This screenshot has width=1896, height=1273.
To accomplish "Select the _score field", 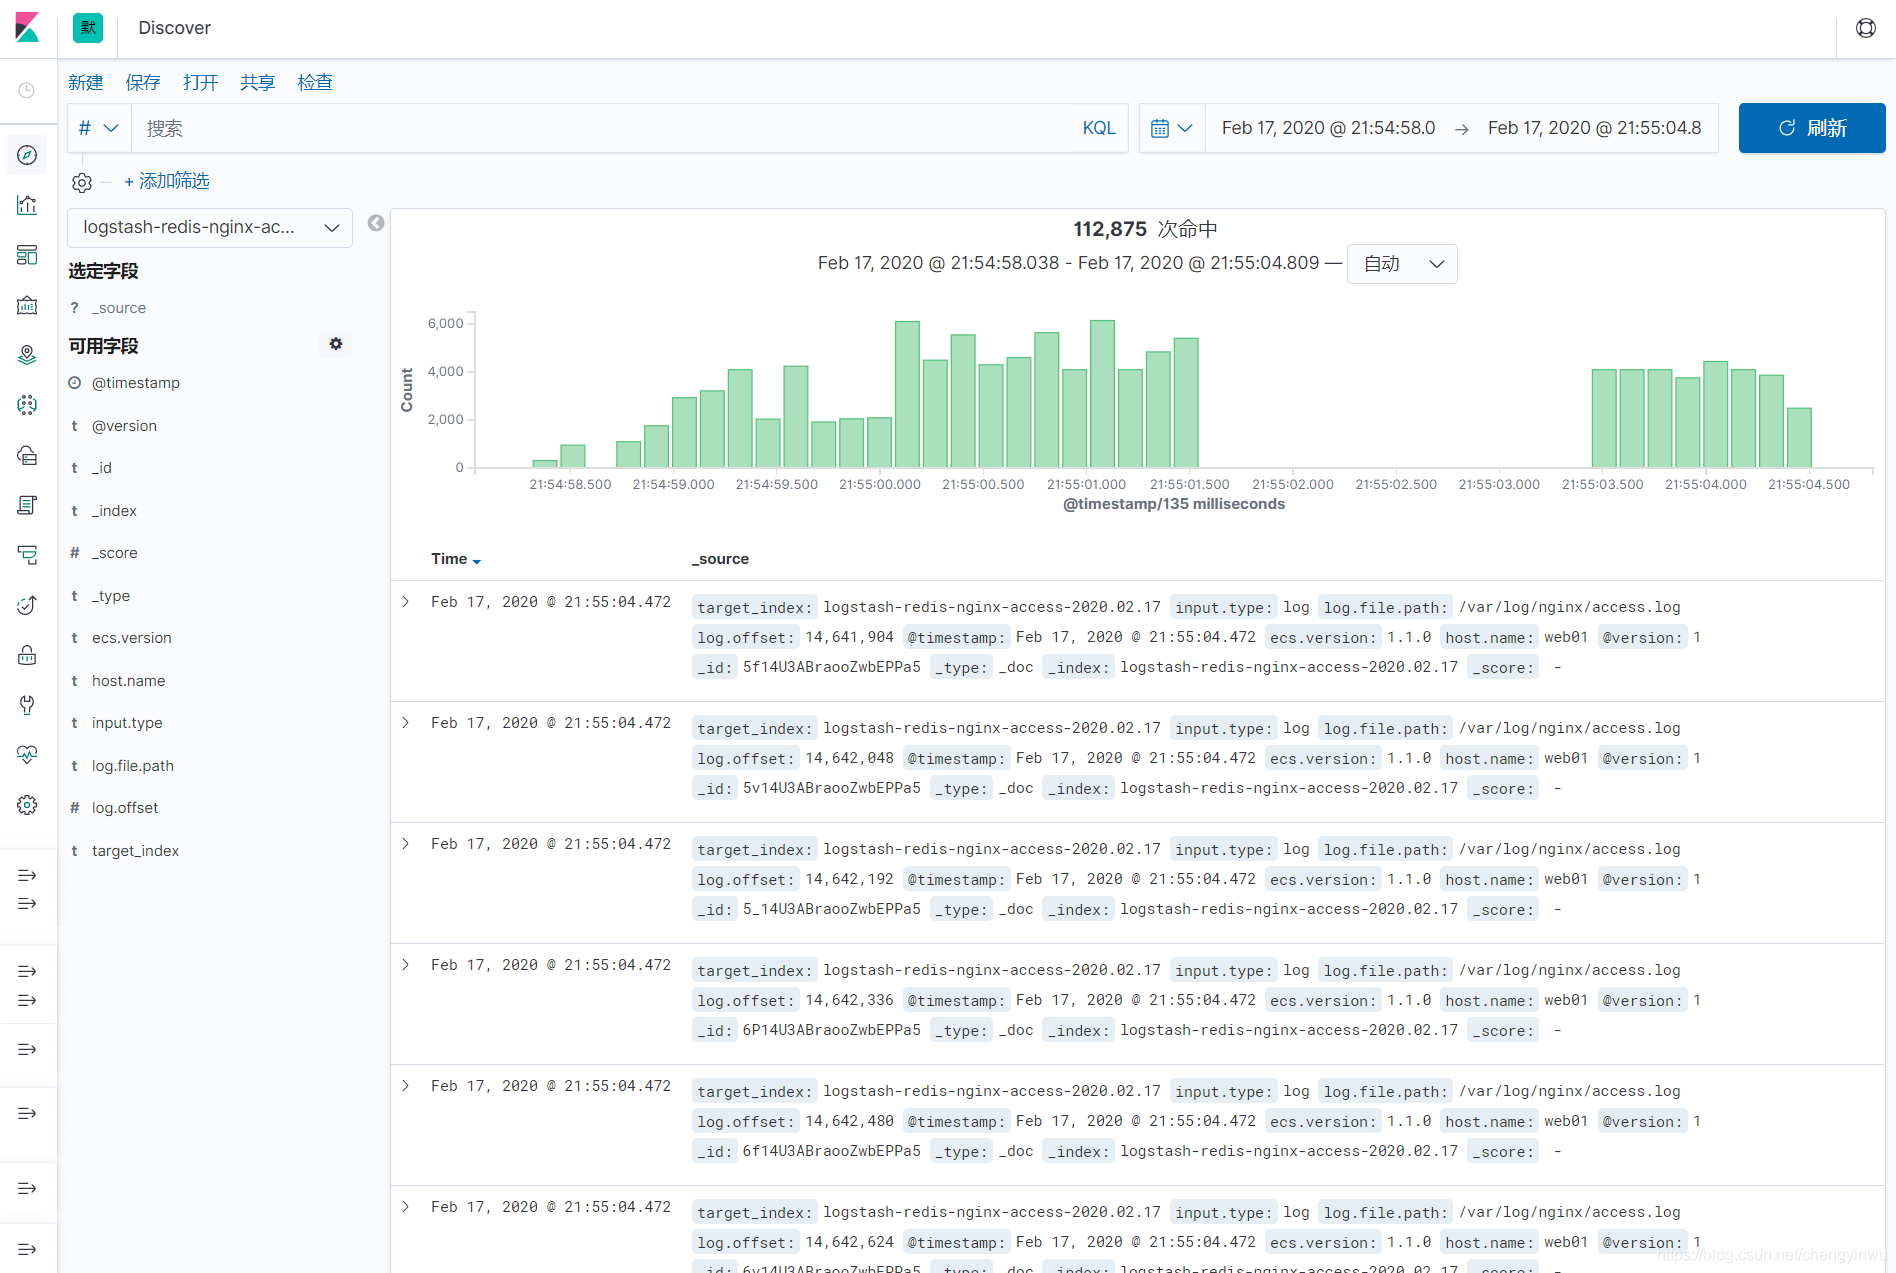I will click(115, 553).
